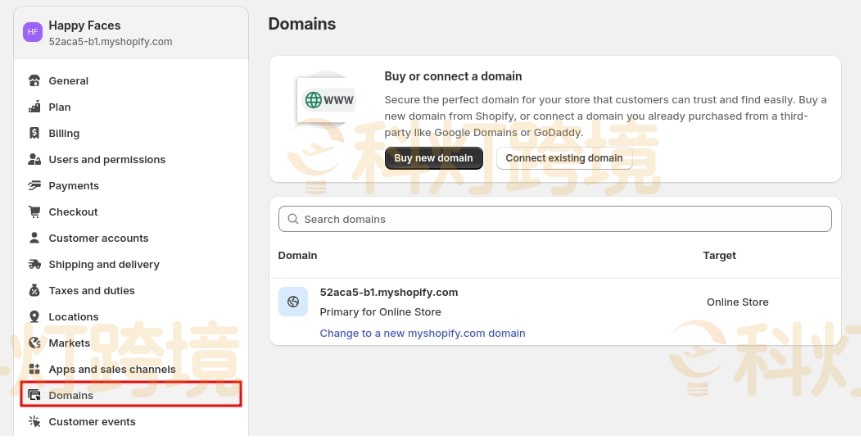This screenshot has width=861, height=441.
Task: Open Taxes and duties settings
Action: click(x=91, y=291)
